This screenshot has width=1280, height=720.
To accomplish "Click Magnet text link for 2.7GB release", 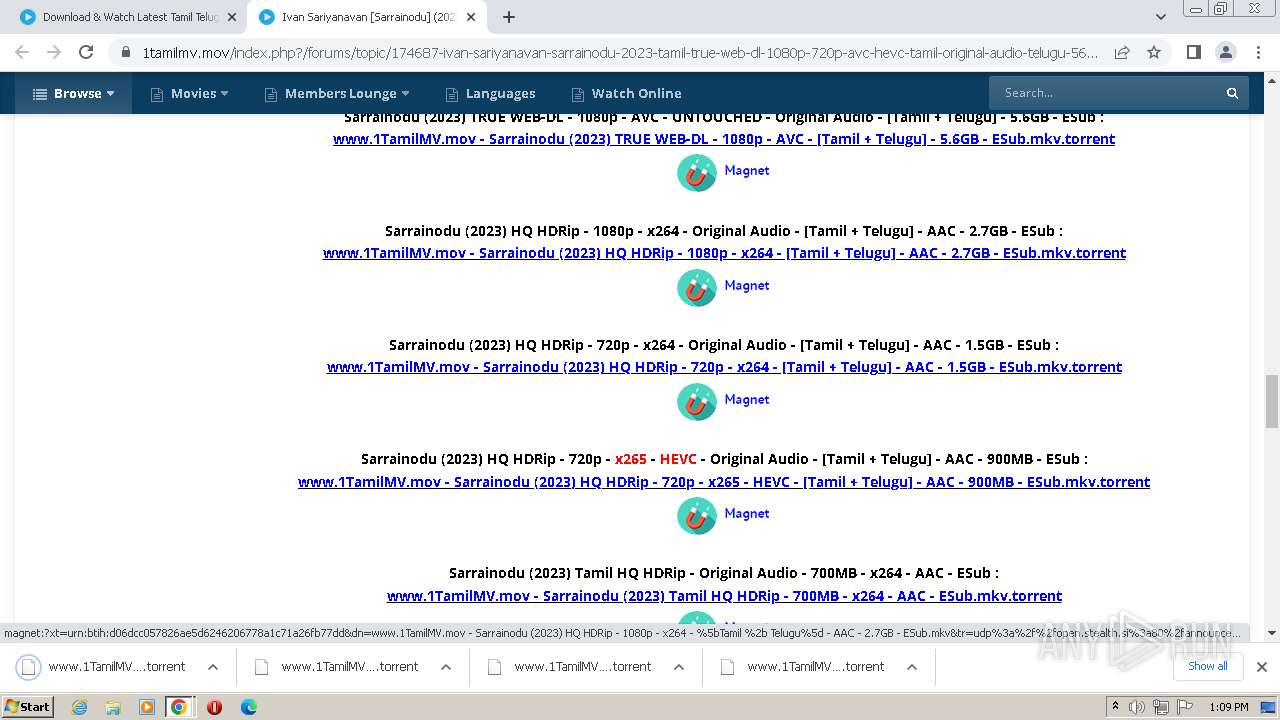I will [747, 285].
